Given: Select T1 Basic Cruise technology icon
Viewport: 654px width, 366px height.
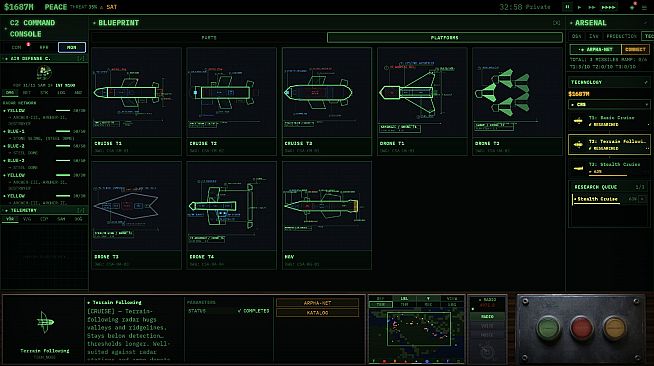Looking at the screenshot, I should pyautogui.click(x=578, y=121).
